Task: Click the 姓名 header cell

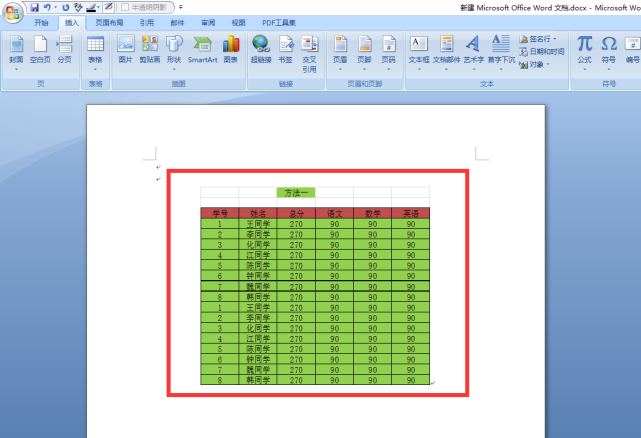Action: point(258,213)
